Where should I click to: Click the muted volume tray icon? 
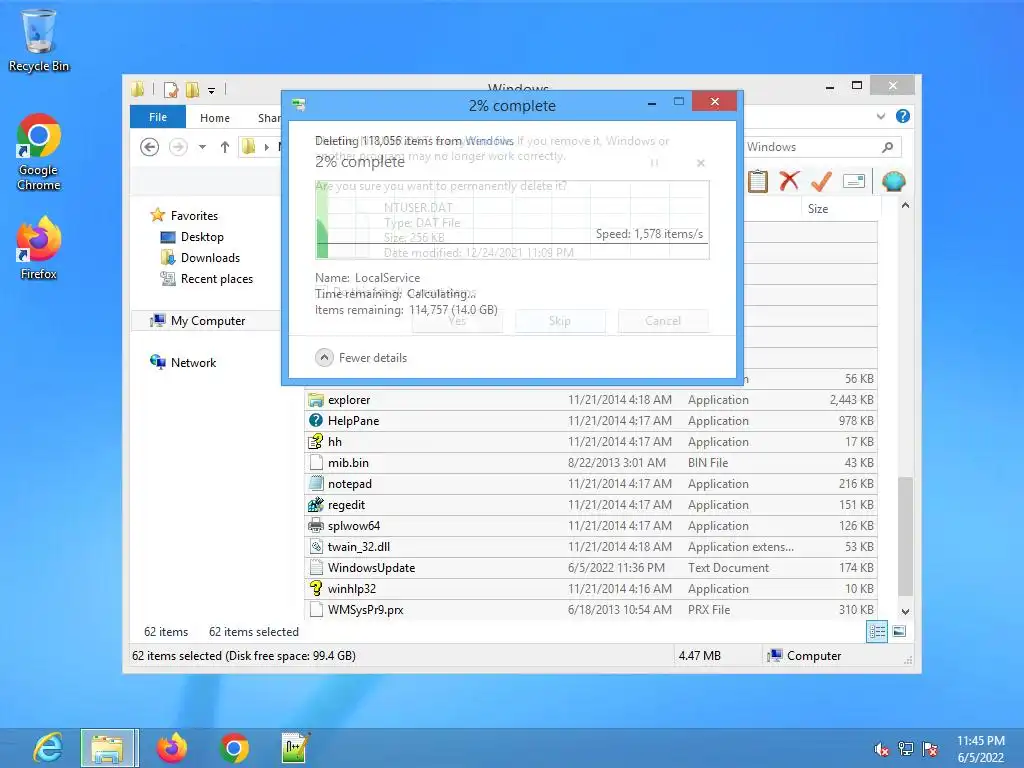pyautogui.click(x=881, y=749)
